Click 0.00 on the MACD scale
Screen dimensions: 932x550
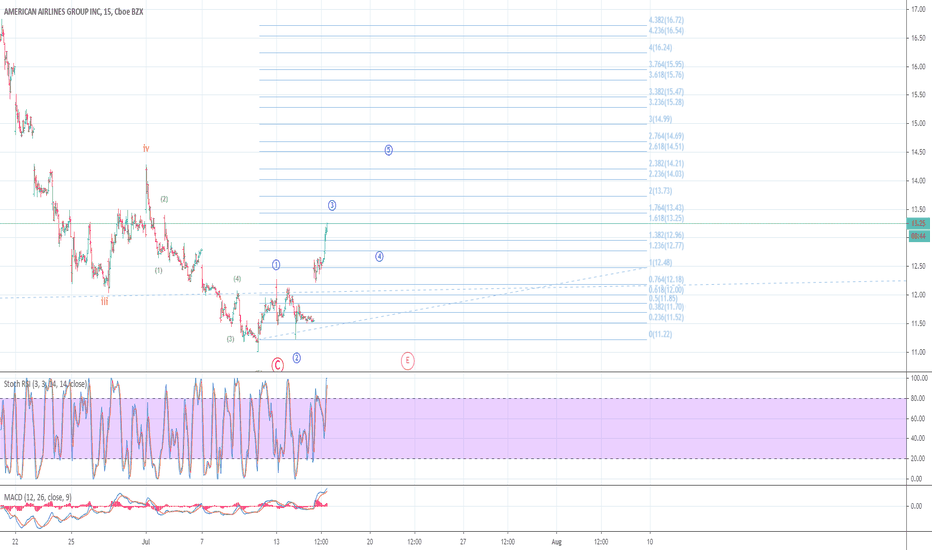point(916,506)
